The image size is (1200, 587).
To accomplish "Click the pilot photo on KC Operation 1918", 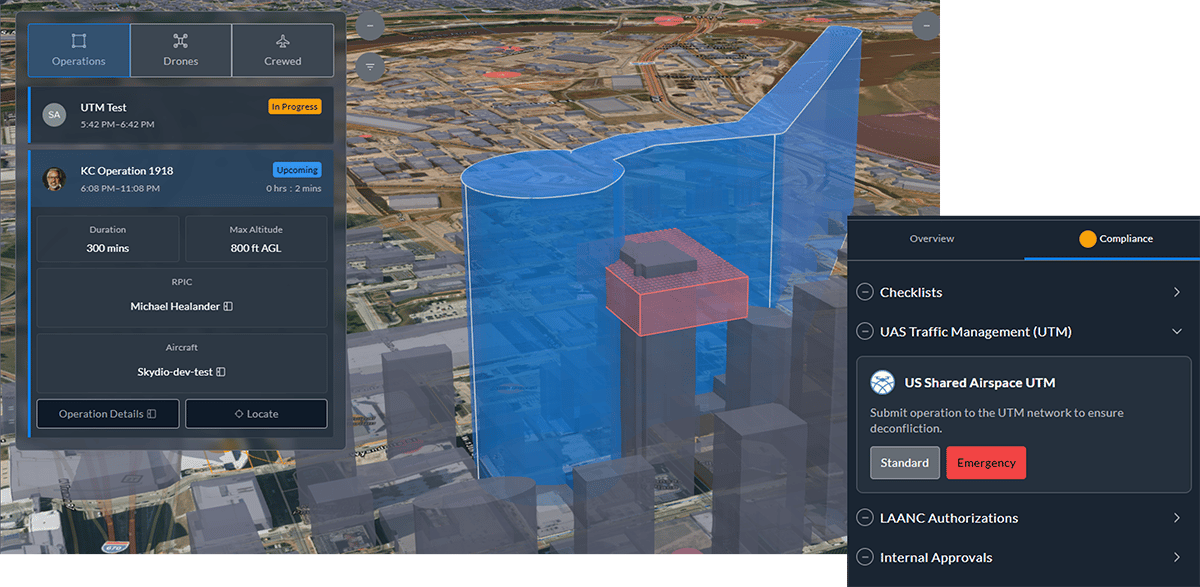I will [54, 179].
